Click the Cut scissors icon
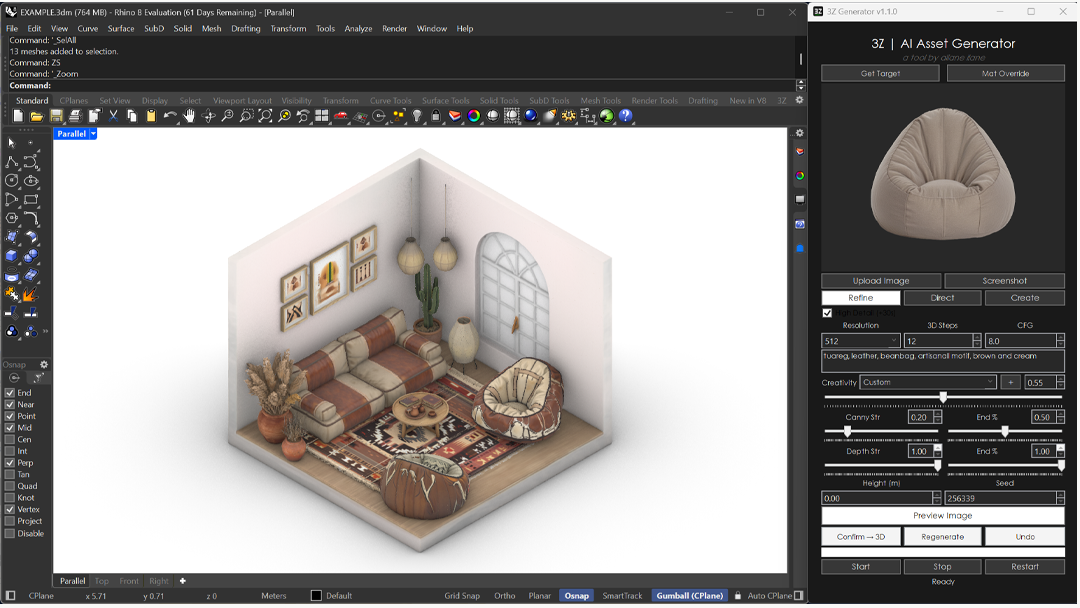Screen dimensions: 1080x608 [x=113, y=116]
